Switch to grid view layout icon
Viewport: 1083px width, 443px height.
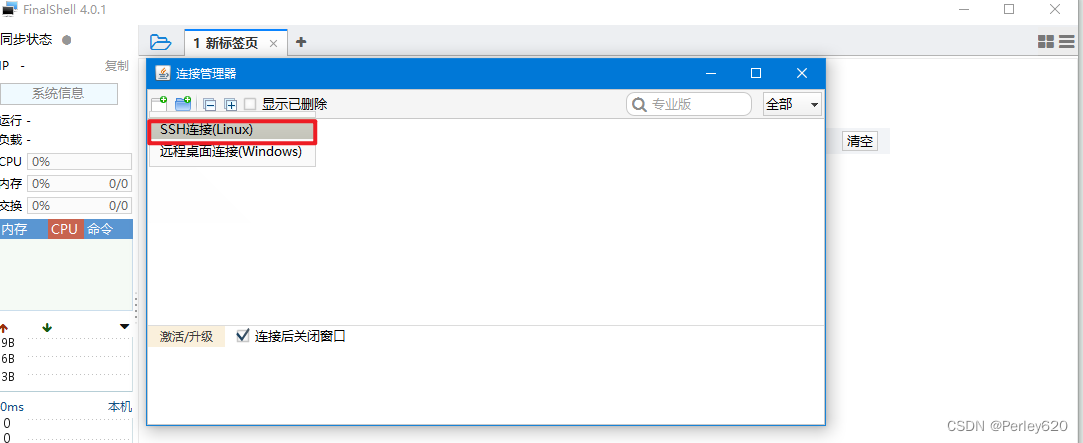[x=1046, y=41]
